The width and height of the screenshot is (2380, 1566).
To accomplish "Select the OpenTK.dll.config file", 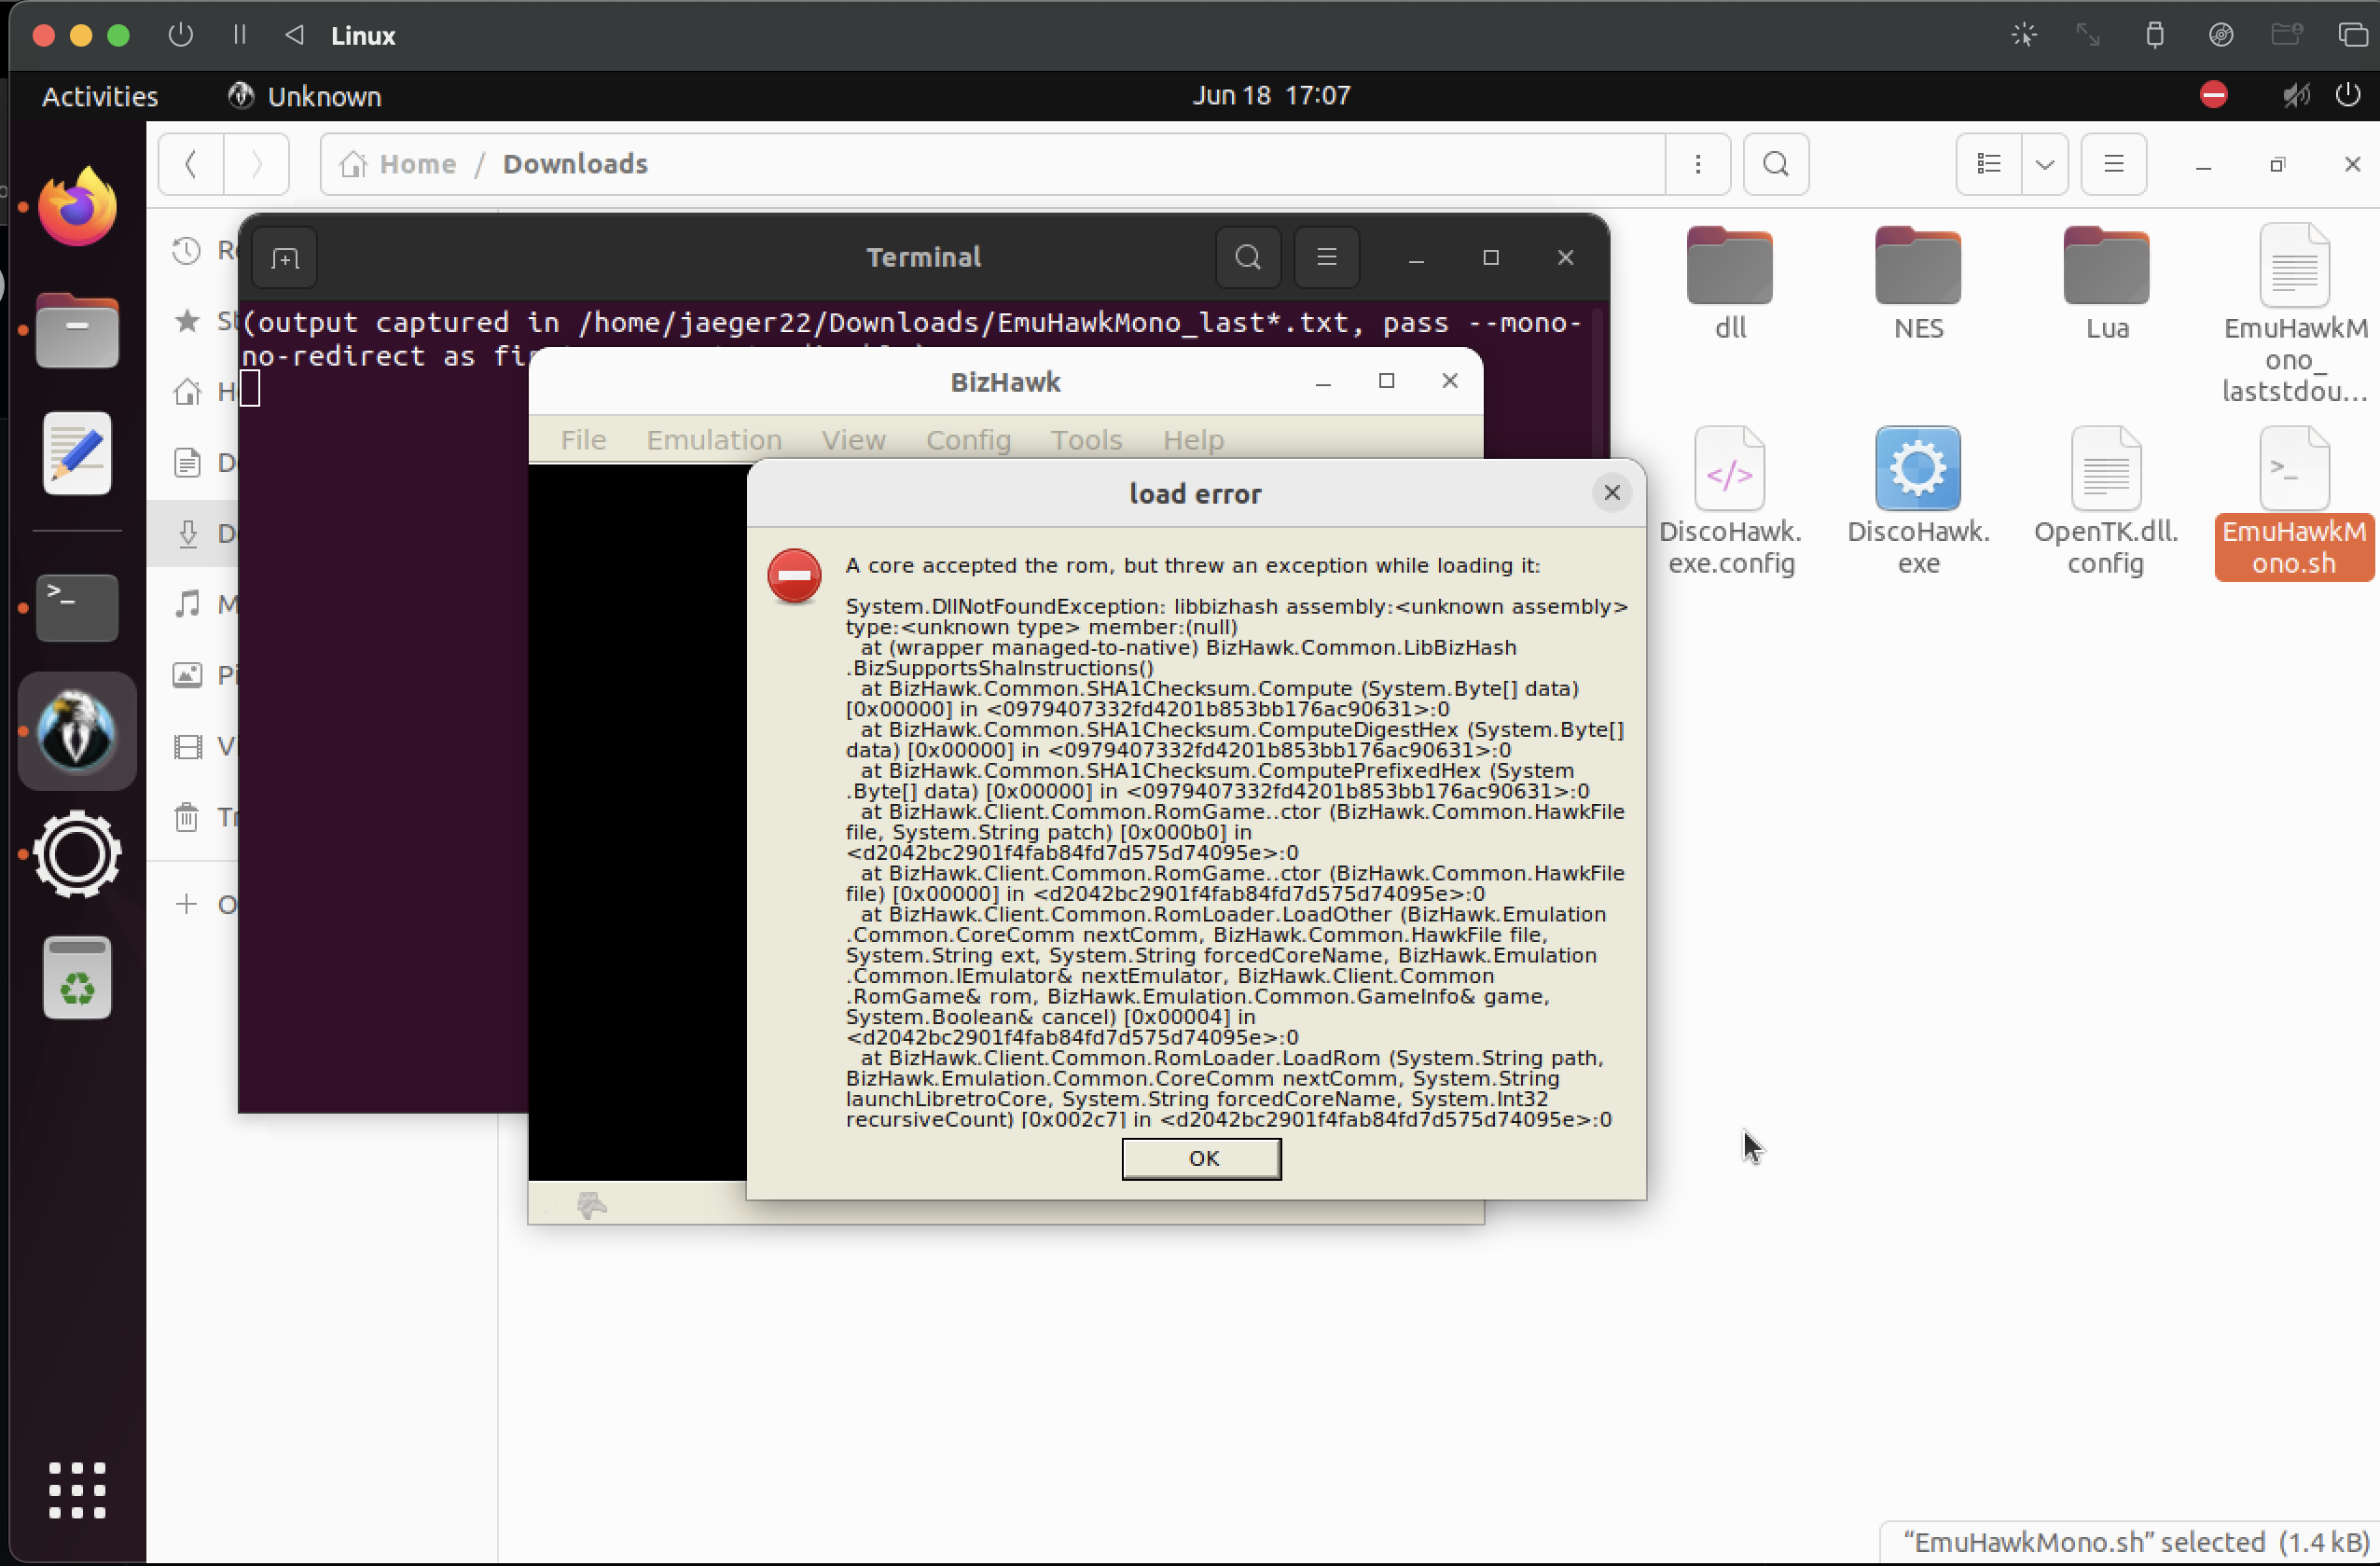I will pos(2105,470).
